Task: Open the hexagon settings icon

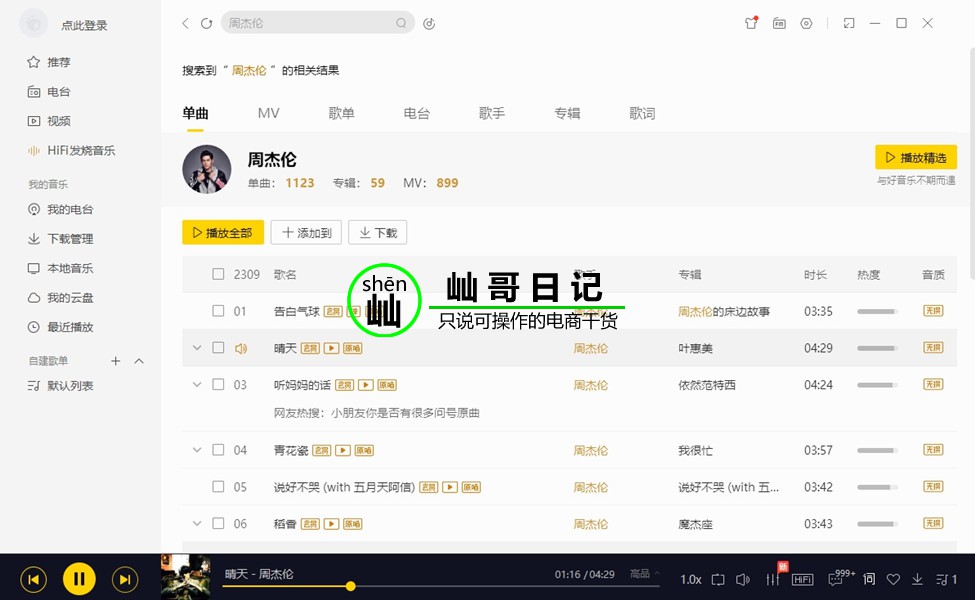Action: coord(806,24)
